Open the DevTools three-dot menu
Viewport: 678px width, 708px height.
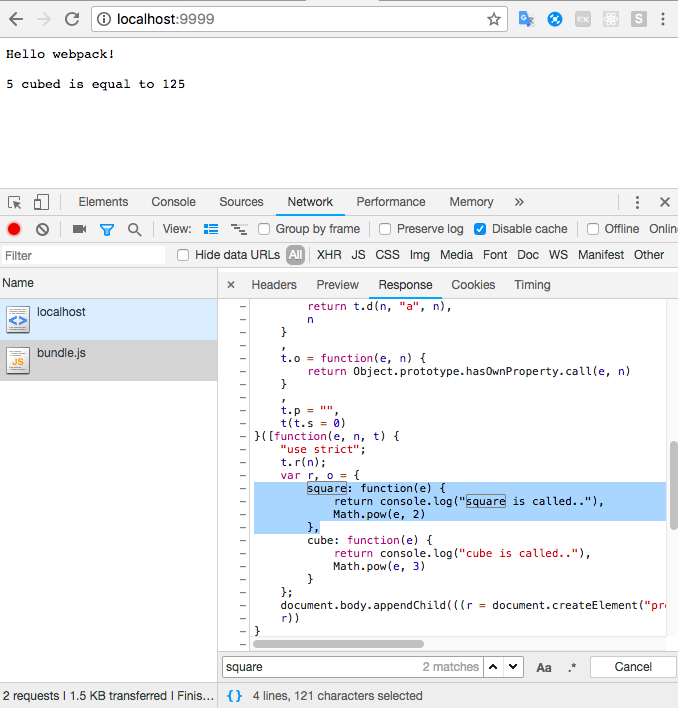pos(637,202)
